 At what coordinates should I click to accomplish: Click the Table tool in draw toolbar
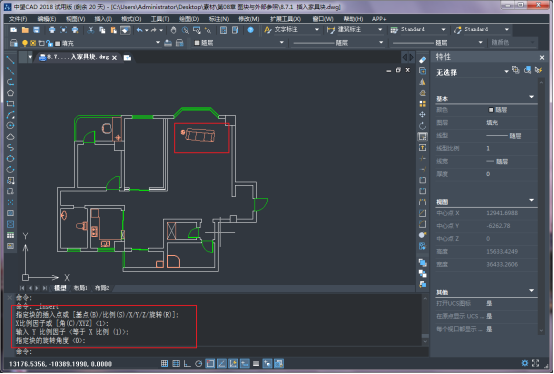pos(11,235)
